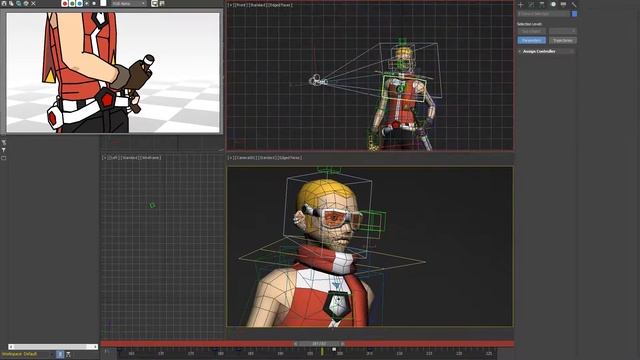640x360 pixels.
Task: Click the save image icon in the render window
Action: [x=4, y=3]
